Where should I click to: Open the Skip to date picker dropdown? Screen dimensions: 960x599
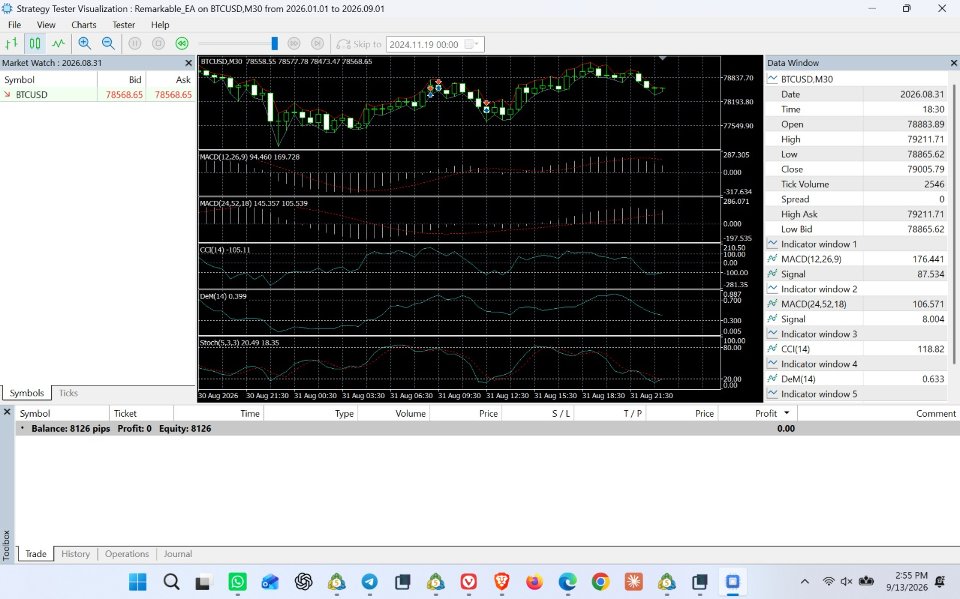pos(471,44)
